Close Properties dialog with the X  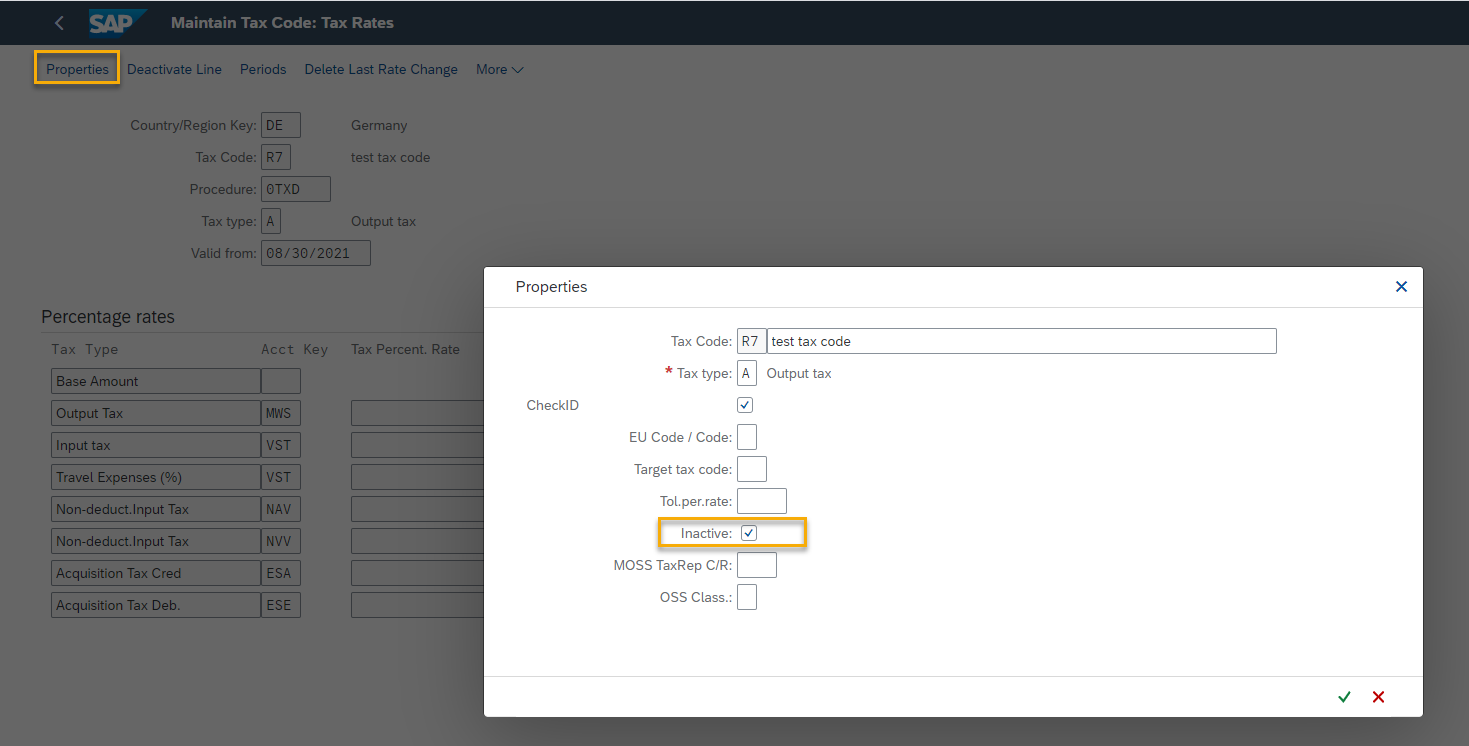(x=1401, y=286)
